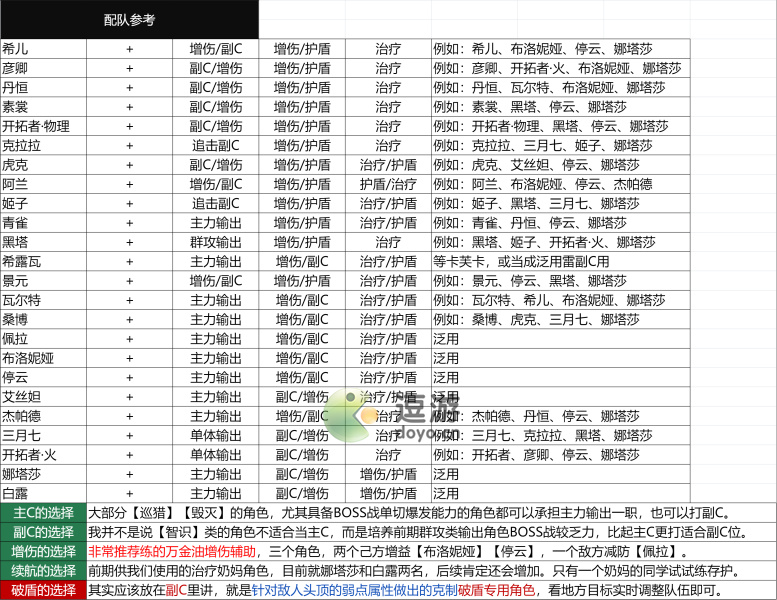Select the cell 姬子 in first column

tap(44, 204)
